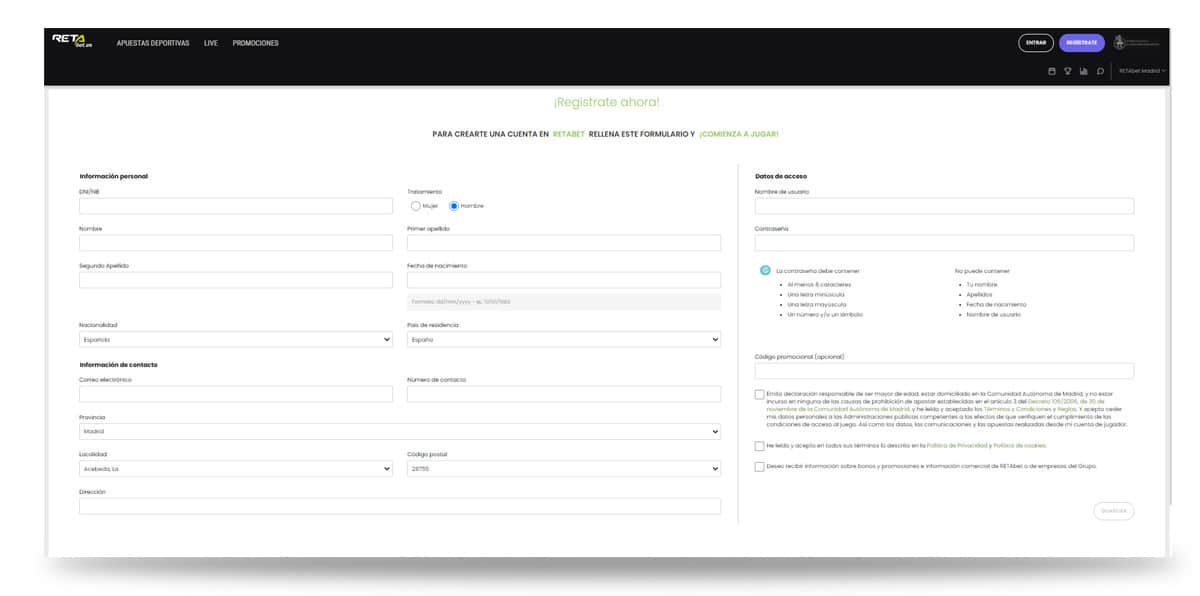Click the Primer apellido input field
The image size is (1200, 596).
tap(564, 243)
